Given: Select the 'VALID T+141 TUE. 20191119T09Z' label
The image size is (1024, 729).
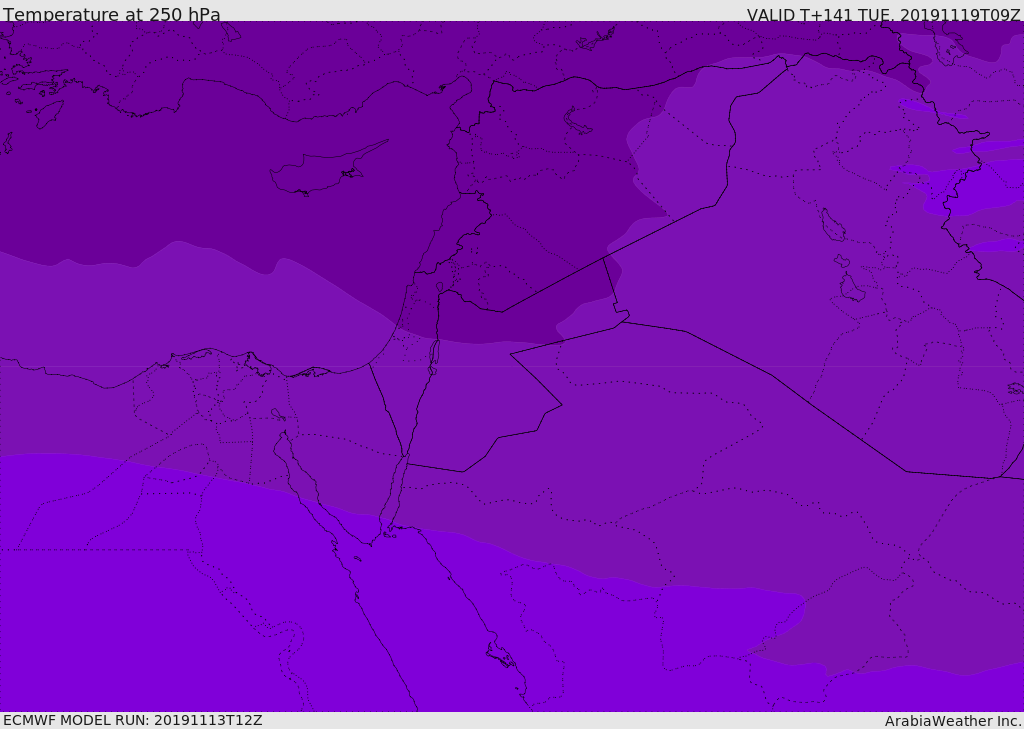Looking at the screenshot, I should click(x=884, y=15).
